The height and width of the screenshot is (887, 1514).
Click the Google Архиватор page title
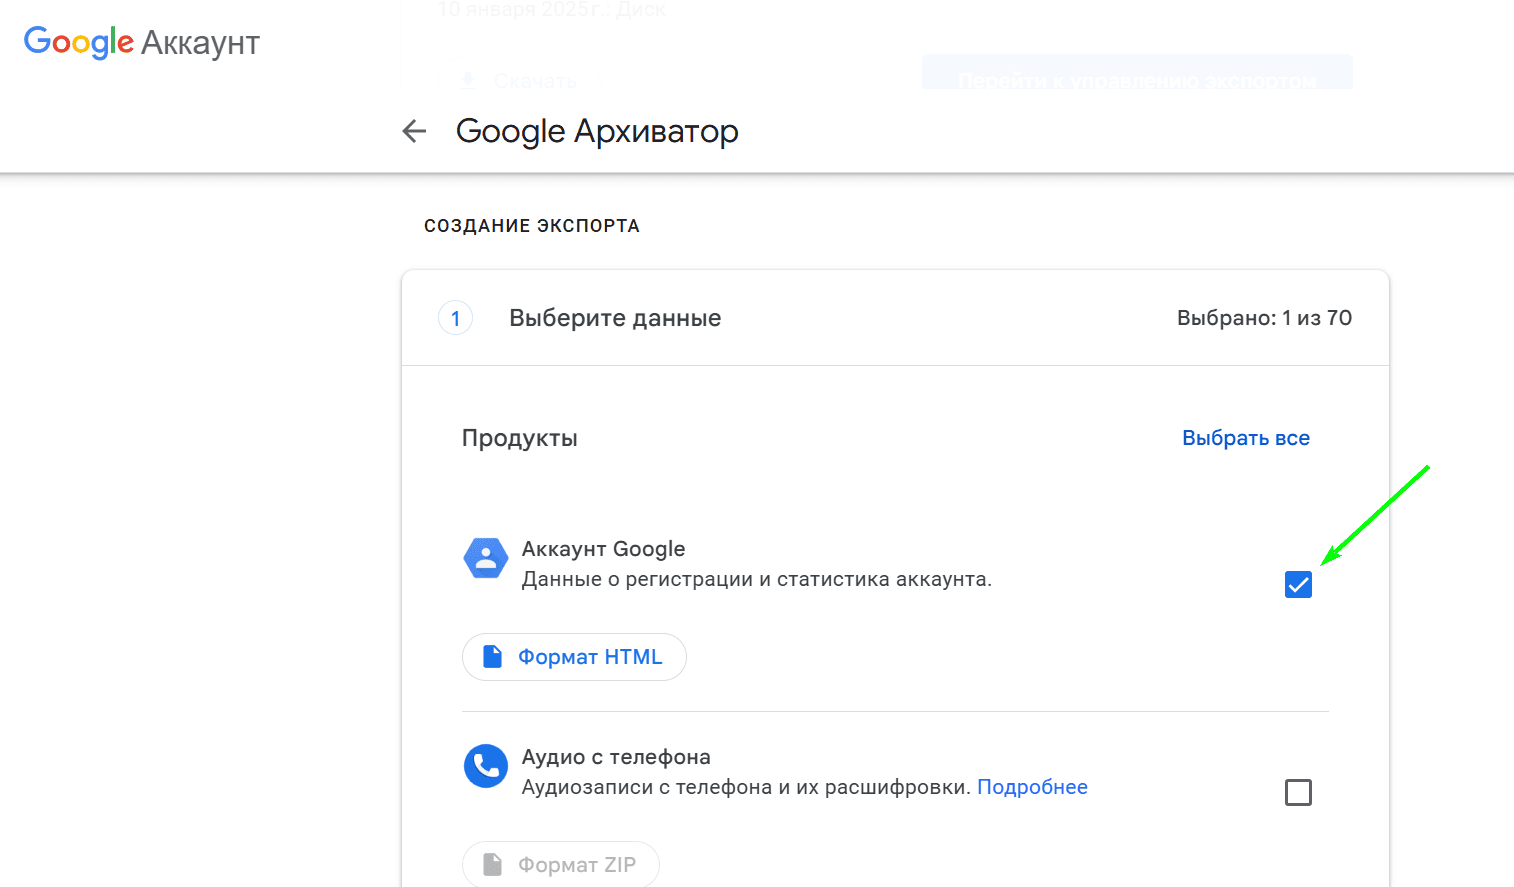click(597, 131)
